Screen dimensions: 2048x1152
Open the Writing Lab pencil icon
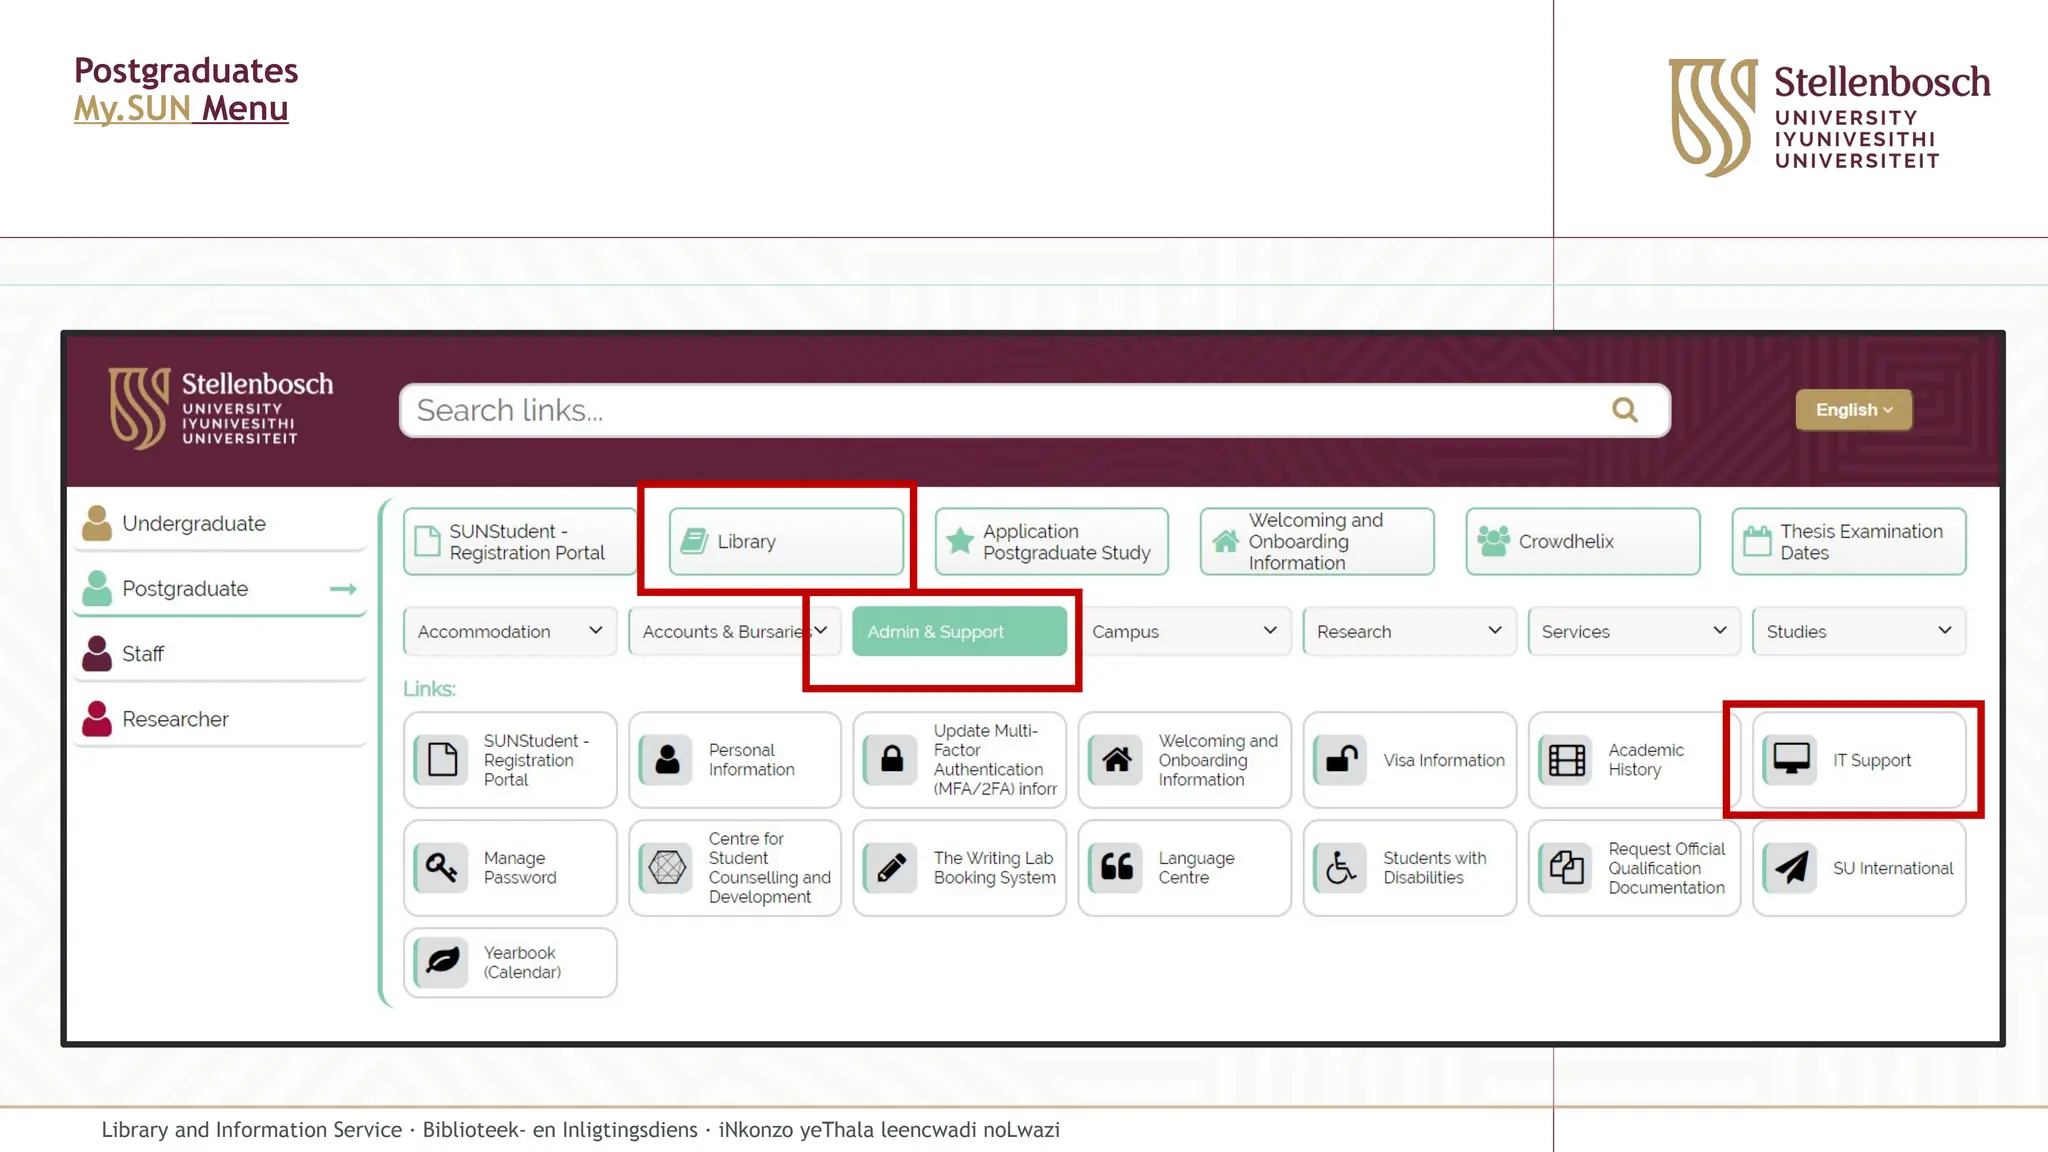tap(891, 867)
